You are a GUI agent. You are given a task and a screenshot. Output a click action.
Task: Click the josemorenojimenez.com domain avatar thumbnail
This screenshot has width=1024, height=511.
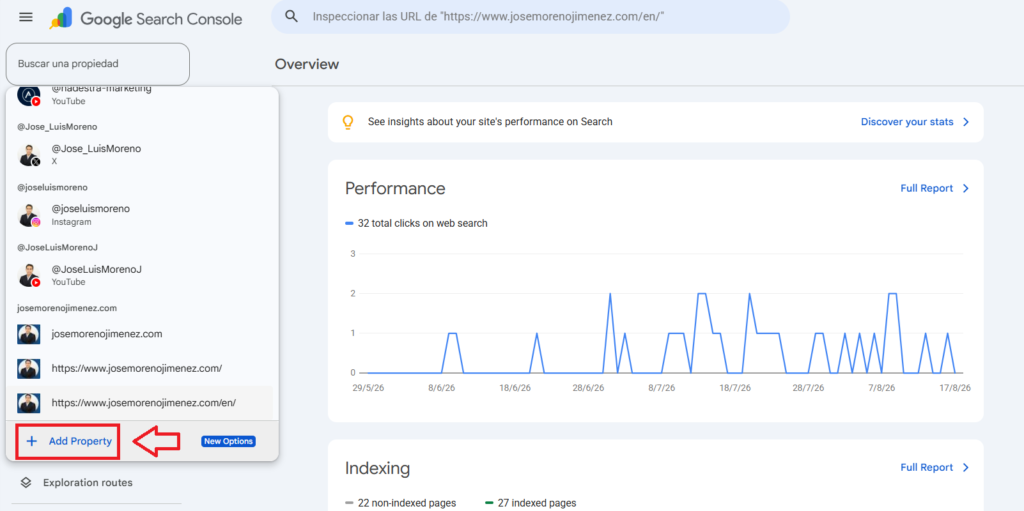pyautogui.click(x=29, y=334)
